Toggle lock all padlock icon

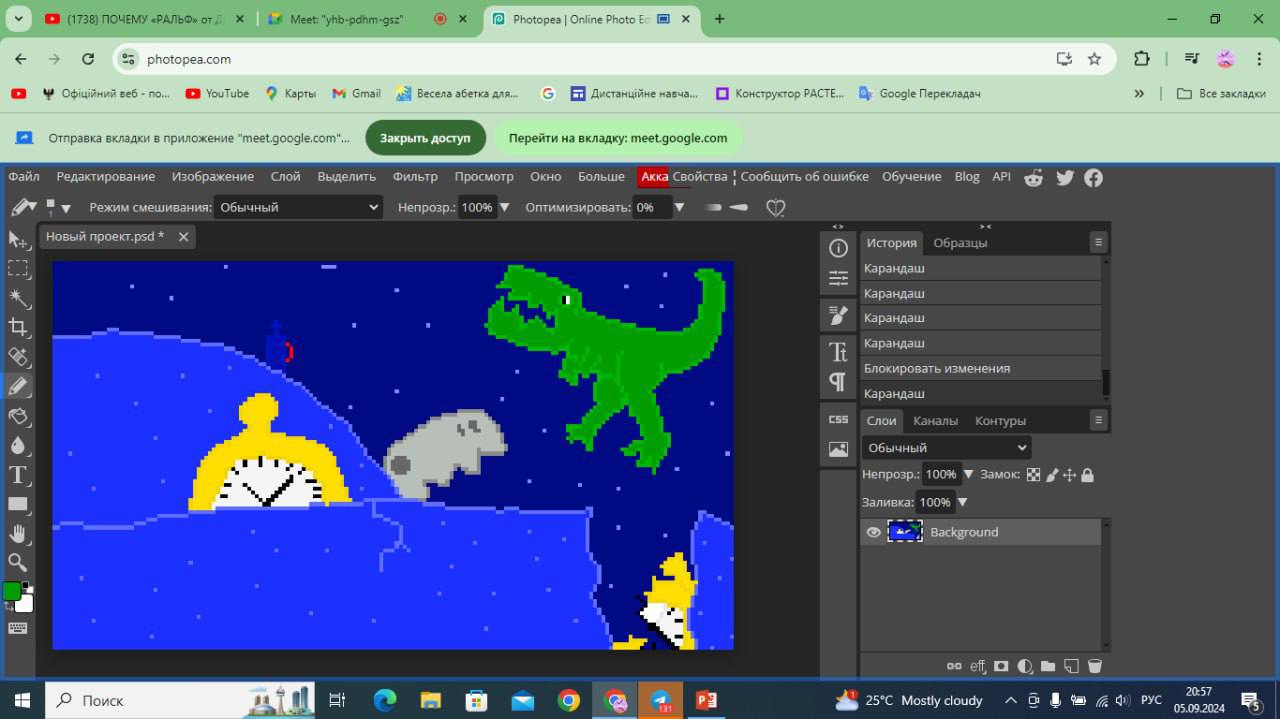(1087, 475)
